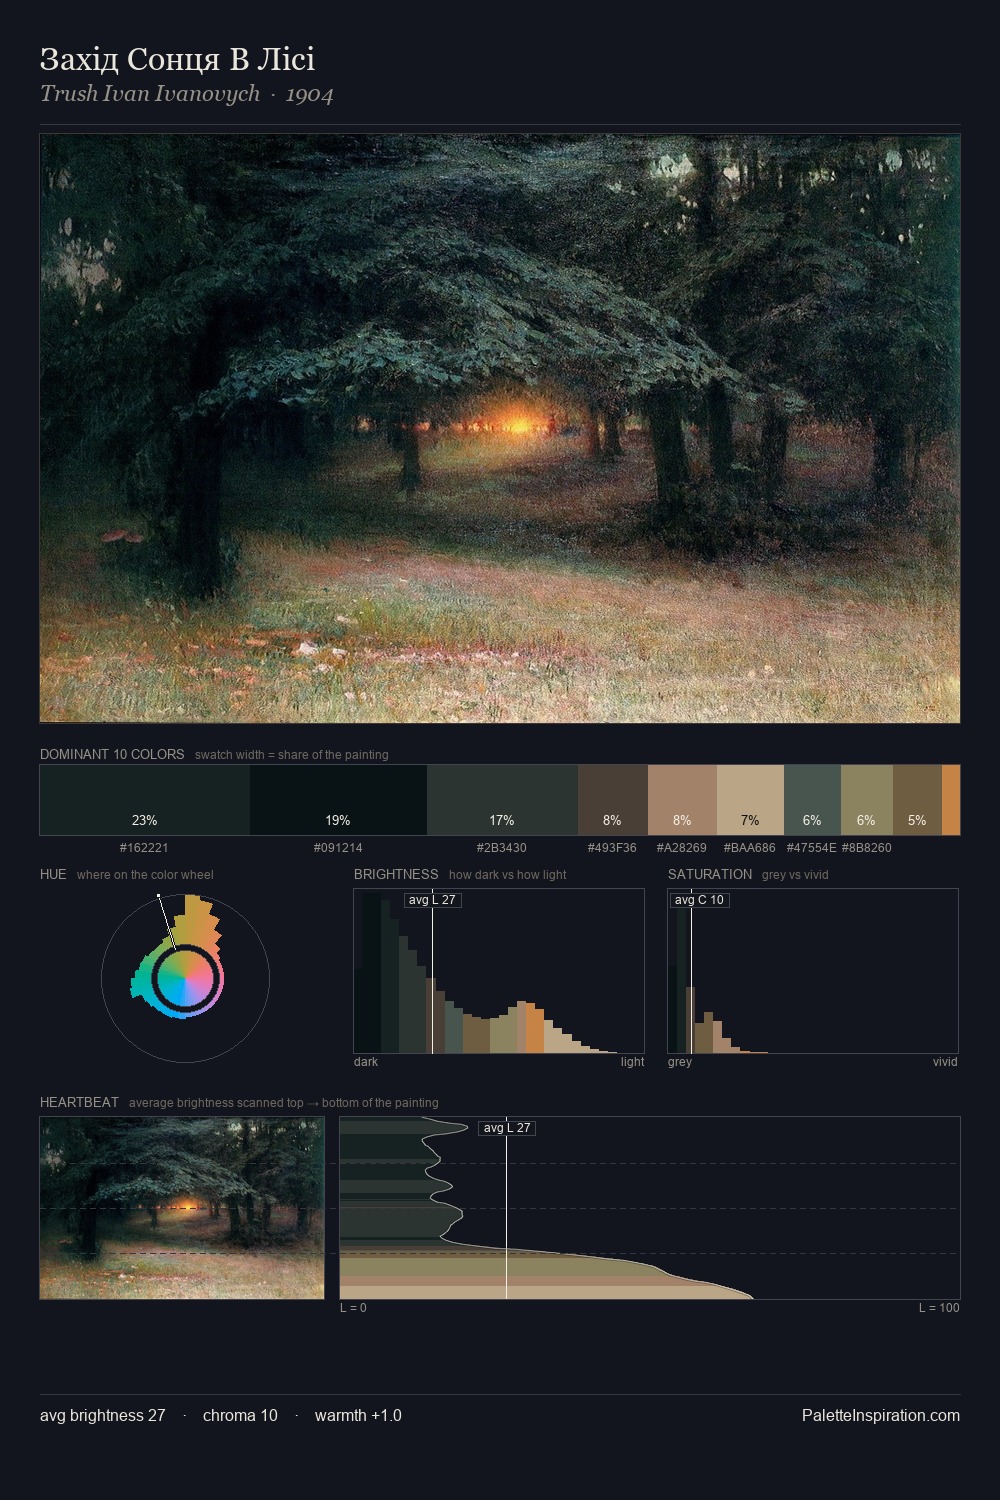Click the 'grey' axis label

[680, 1062]
